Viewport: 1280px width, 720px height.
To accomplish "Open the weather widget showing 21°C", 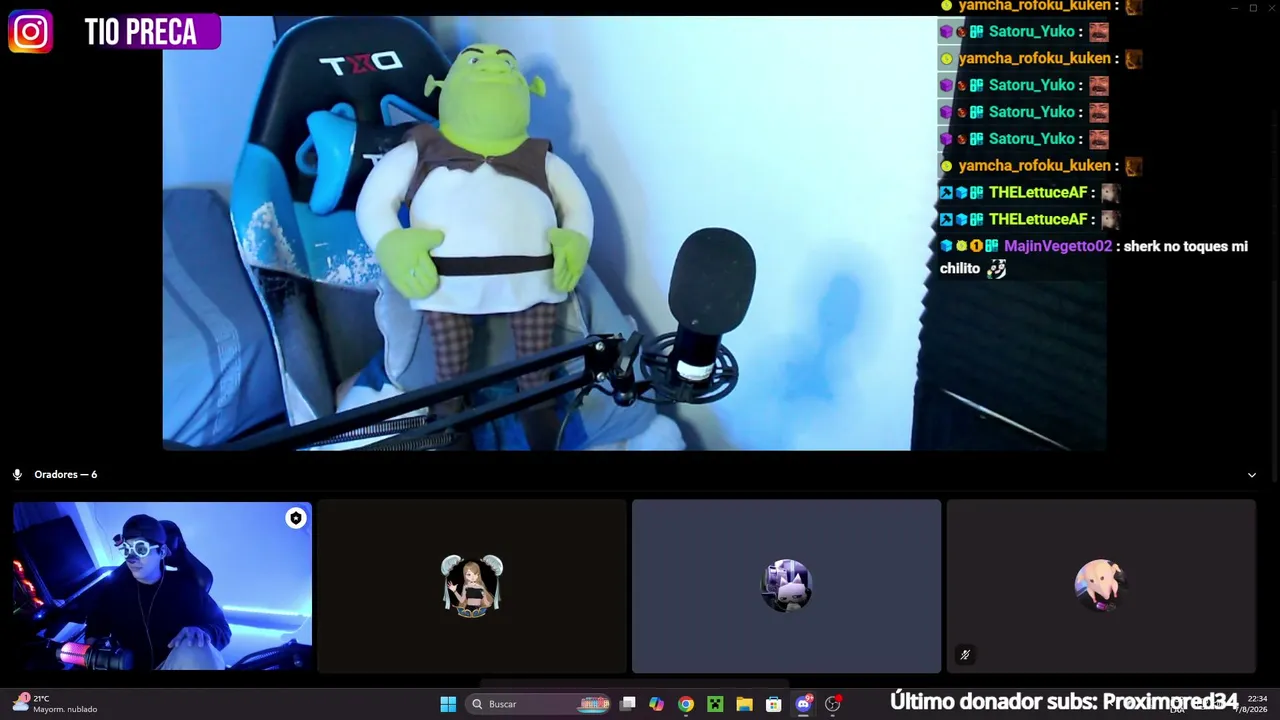I will [x=55, y=704].
